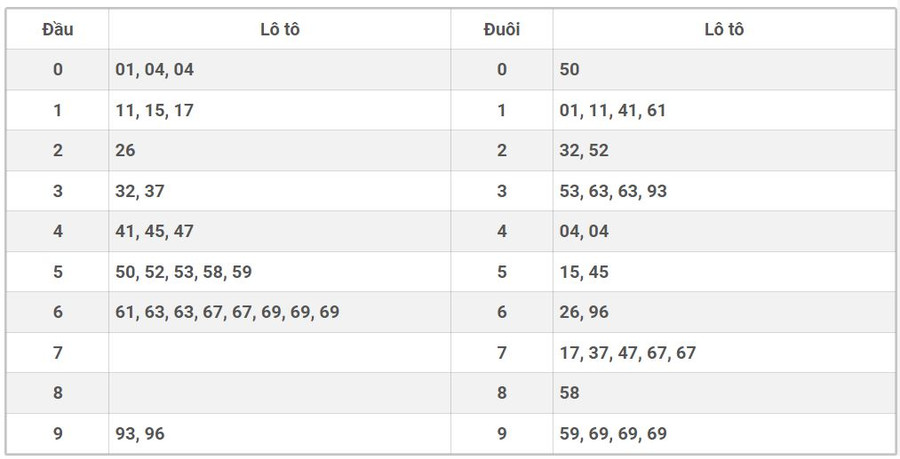Select the cell containing "01, 04, 04"
900x459 pixels.
point(155,70)
